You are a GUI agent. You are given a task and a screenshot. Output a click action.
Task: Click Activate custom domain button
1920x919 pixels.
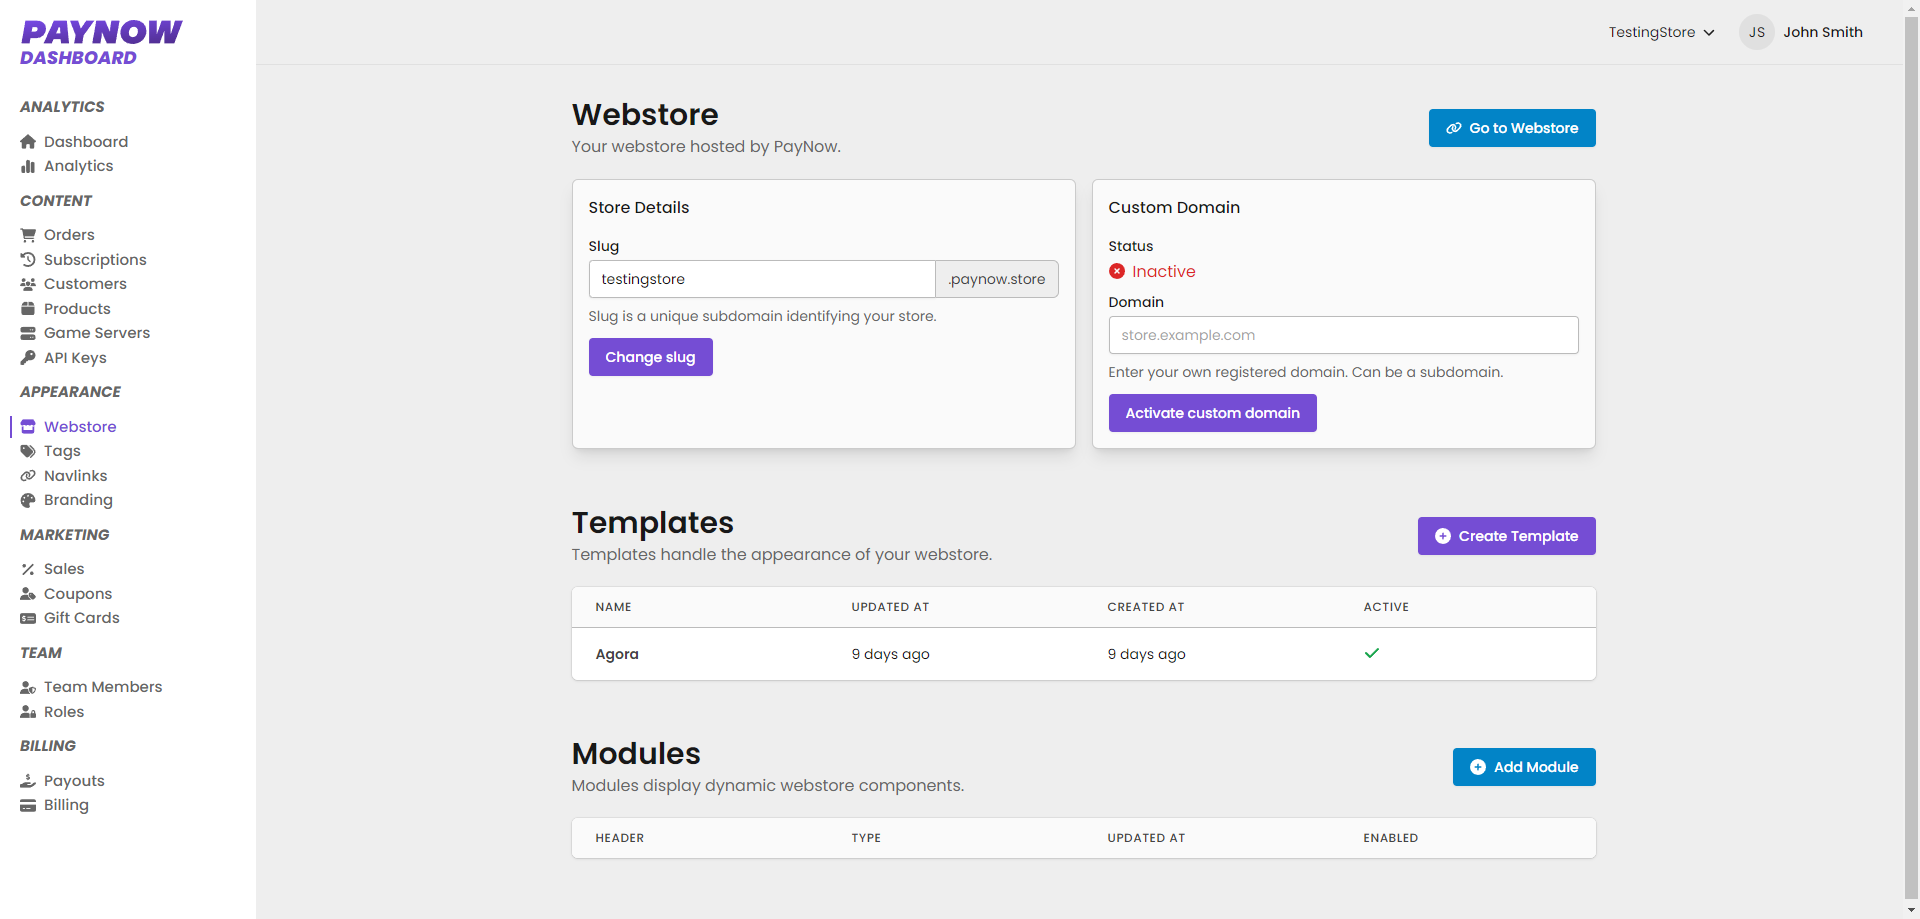[1212, 413]
